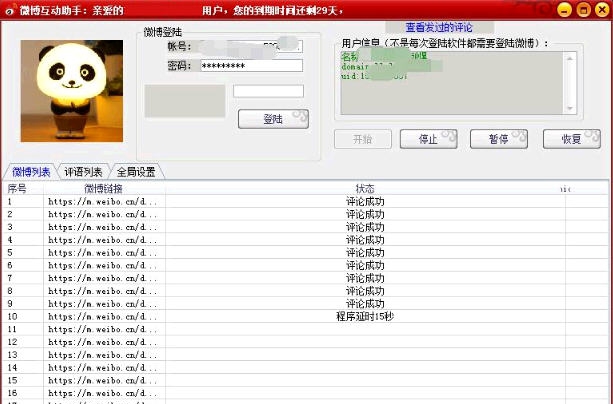Select weibo link in row 1
The width and height of the screenshot is (613, 404).
(x=103, y=202)
